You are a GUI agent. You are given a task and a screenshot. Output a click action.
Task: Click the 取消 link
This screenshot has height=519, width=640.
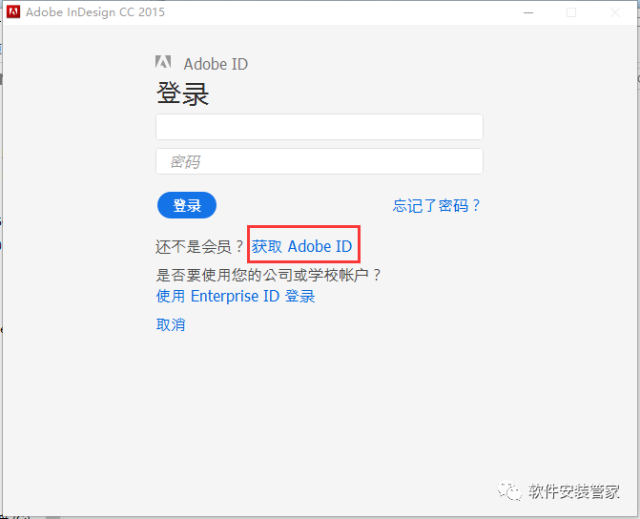coord(170,324)
